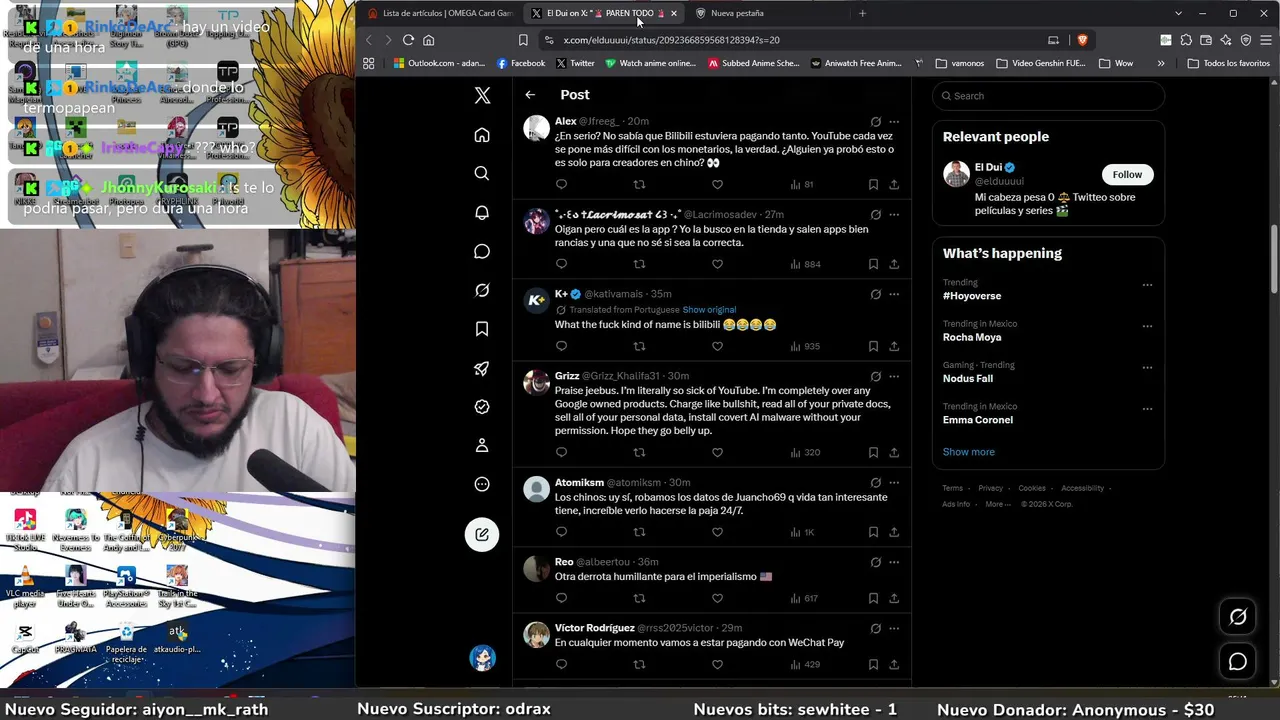Open trending topic Emma Coronel
Image resolution: width=1280 pixels, height=720 pixels.
(978, 420)
